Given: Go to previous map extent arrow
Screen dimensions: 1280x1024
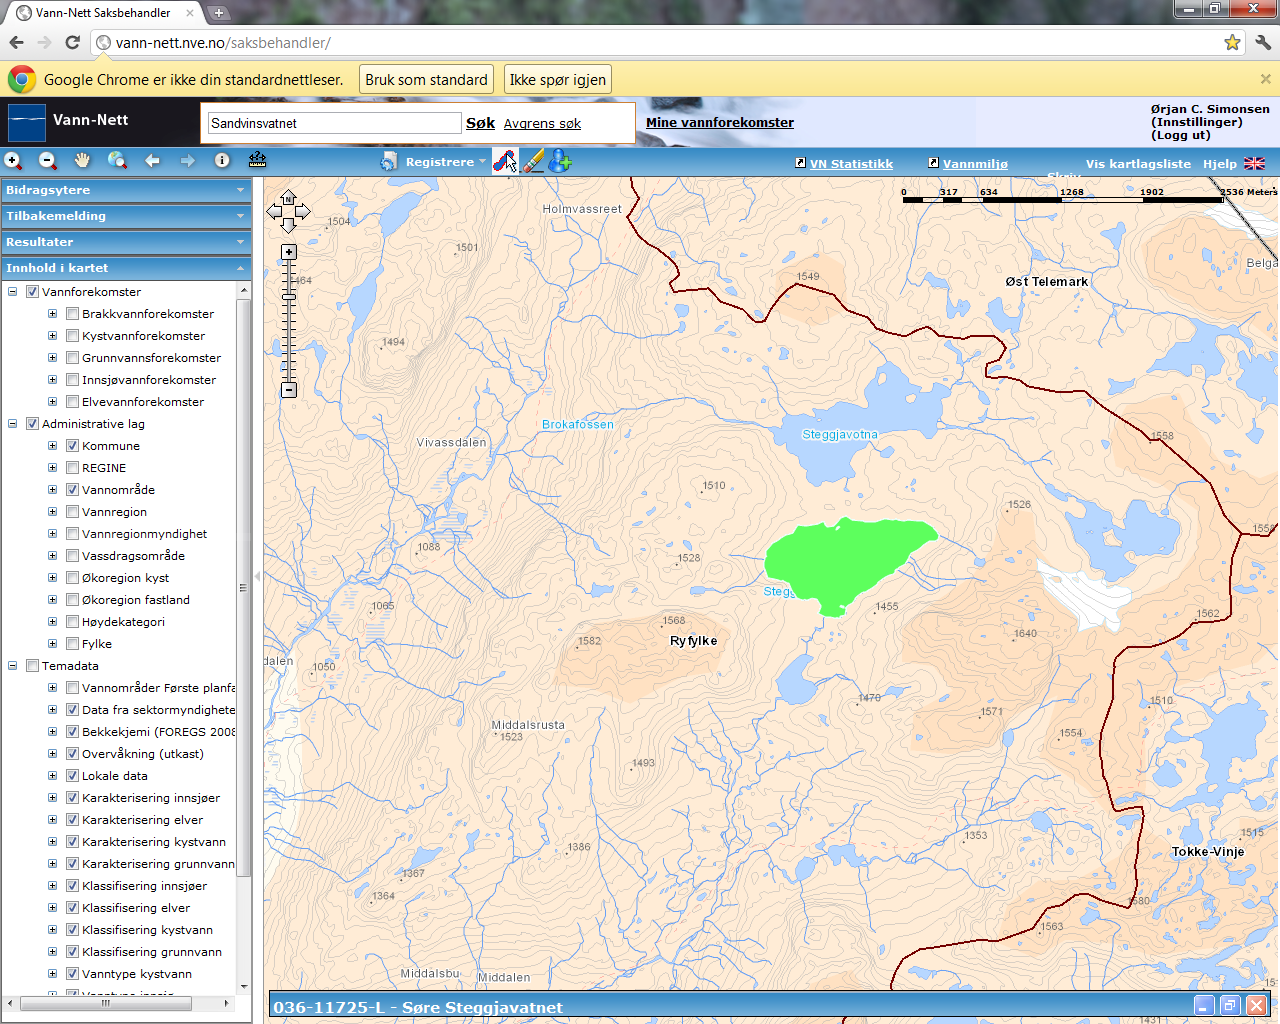Looking at the screenshot, I should [152, 161].
